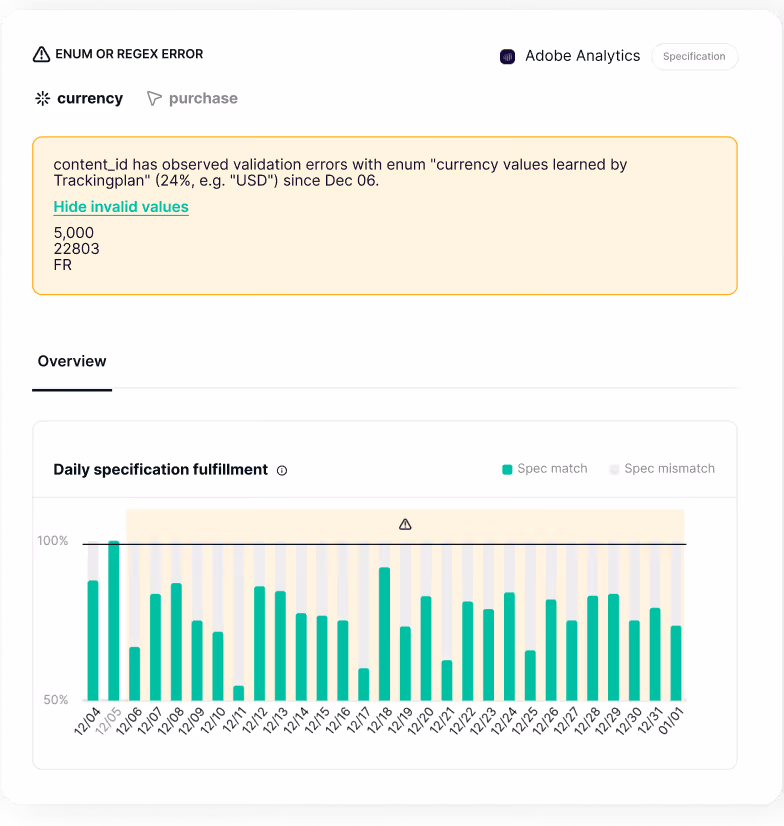Screen dimensions: 784x826
Task: Click the grey Spec mismatch color swatch
Action: coord(614,469)
